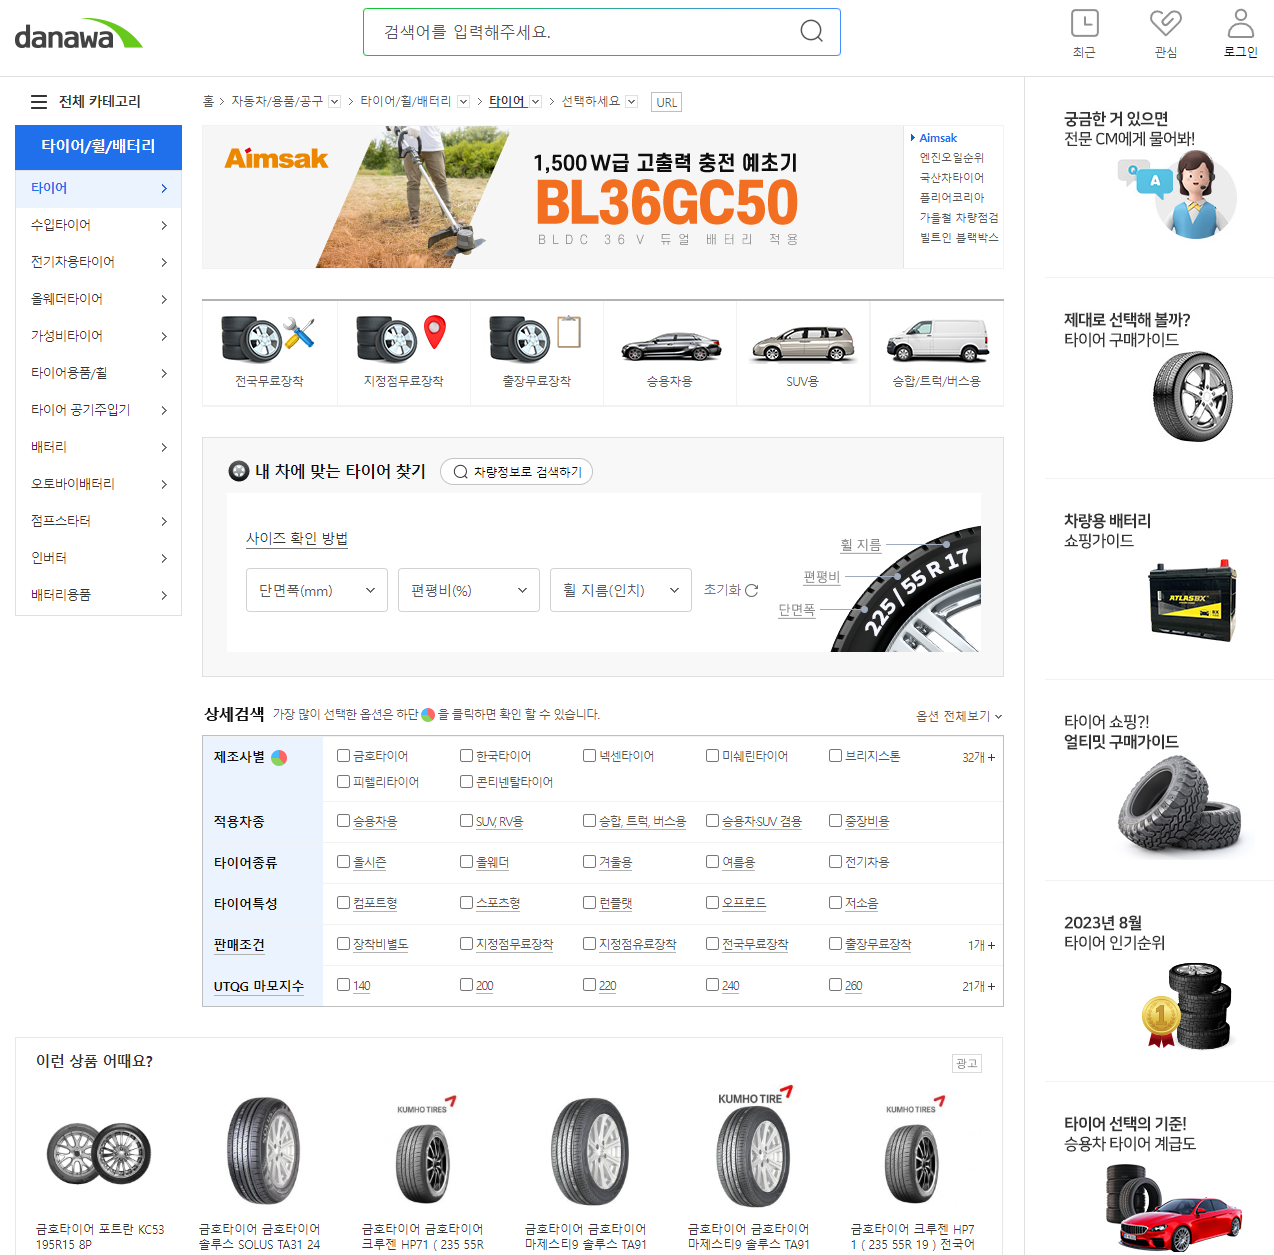1274x1255 pixels.
Task: Open the 수입타이어 sidebar category
Action: click(99, 225)
